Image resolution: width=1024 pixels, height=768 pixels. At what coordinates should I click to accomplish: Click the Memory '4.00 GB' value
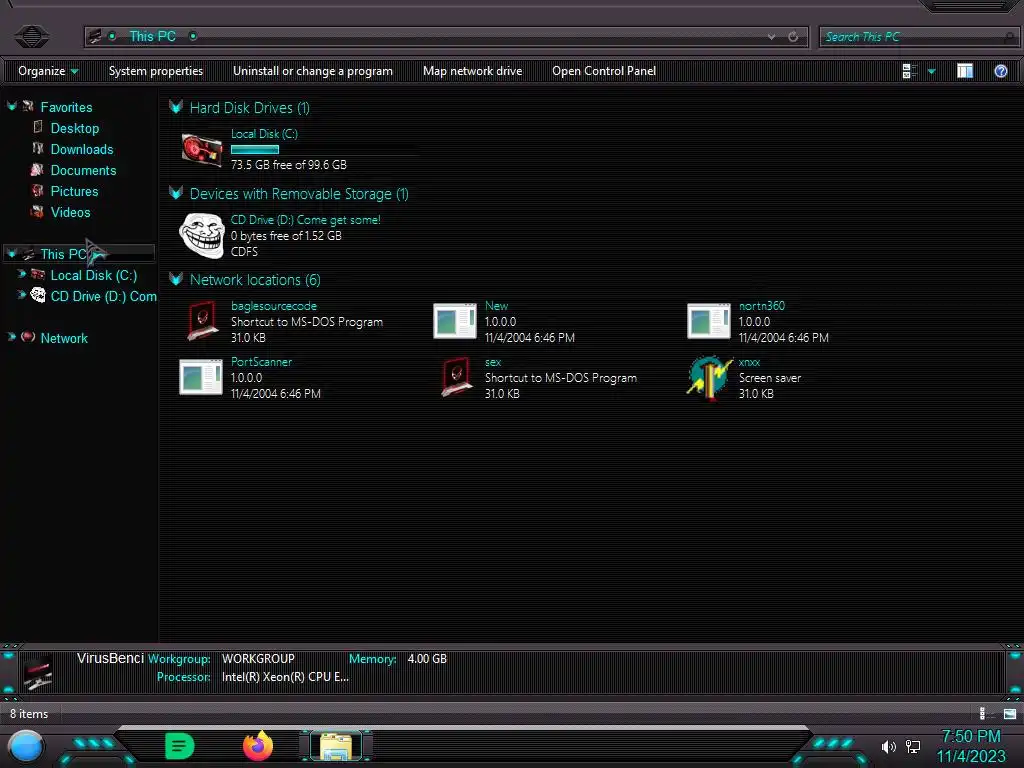tap(427, 658)
